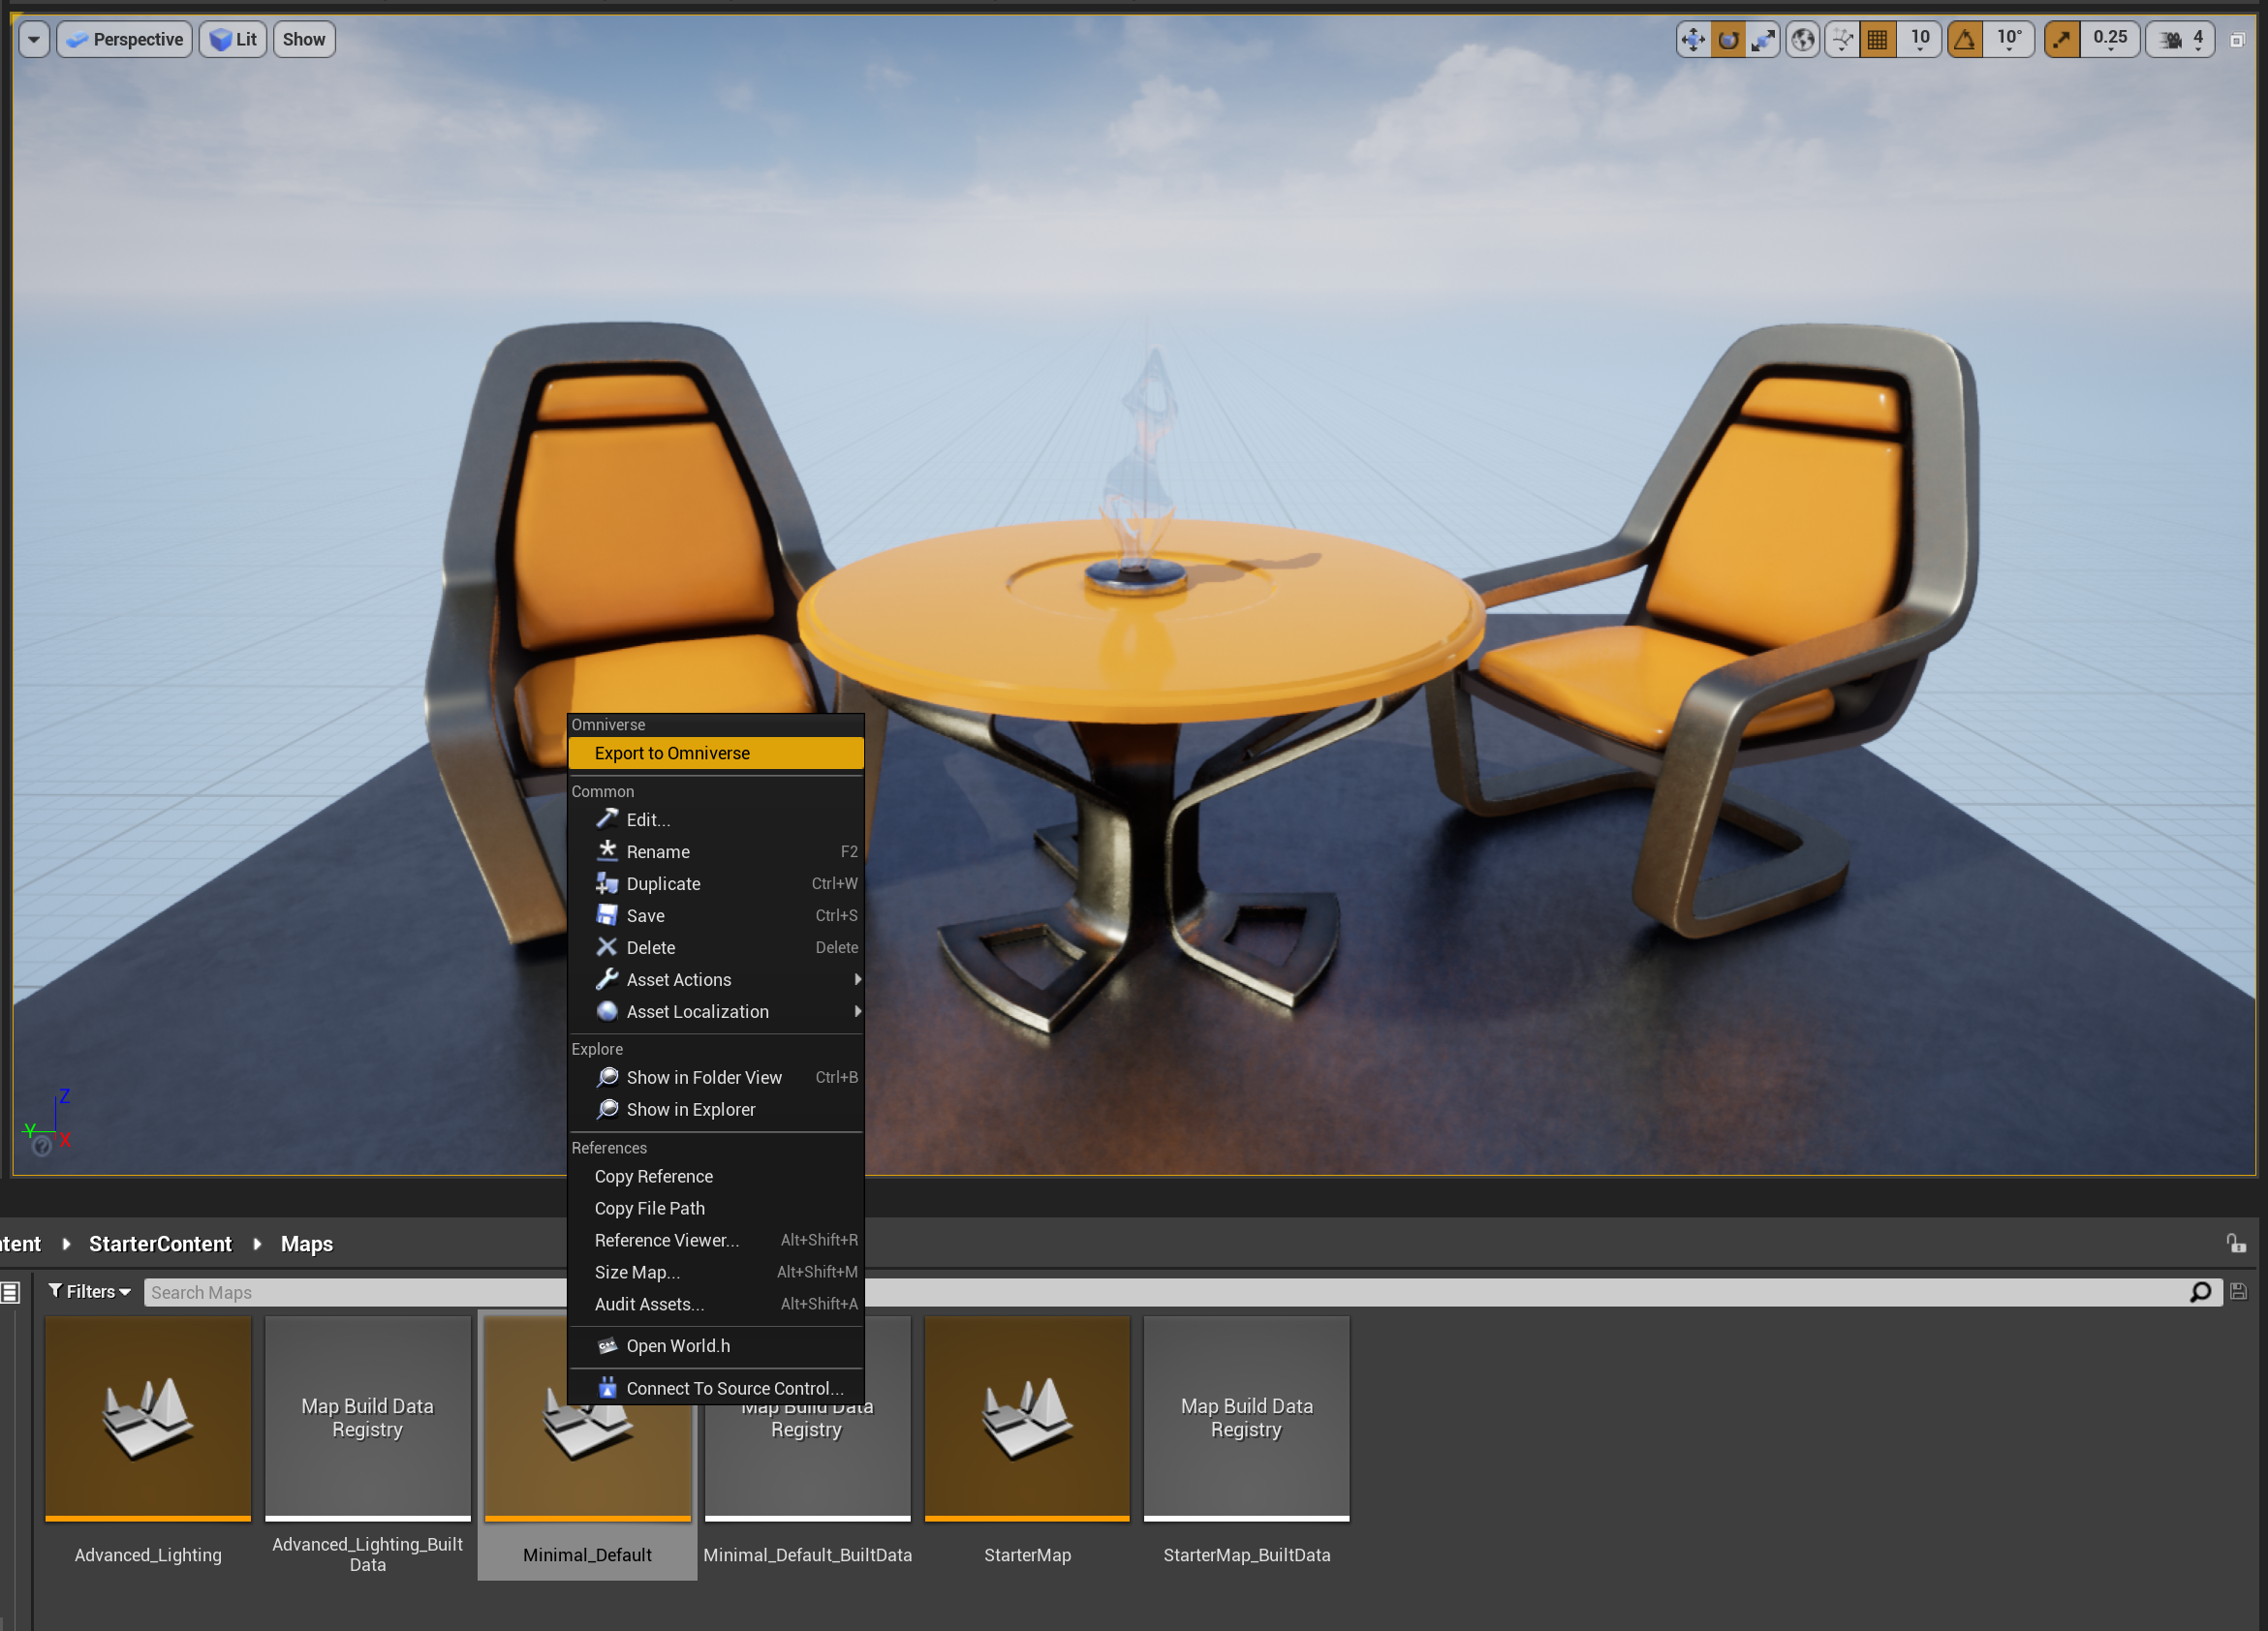The image size is (2268, 1631).
Task: Open the surface snapping options
Action: (x=1842, y=40)
